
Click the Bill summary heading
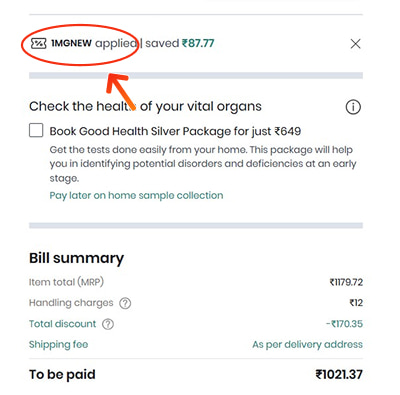pyautogui.click(x=76, y=258)
